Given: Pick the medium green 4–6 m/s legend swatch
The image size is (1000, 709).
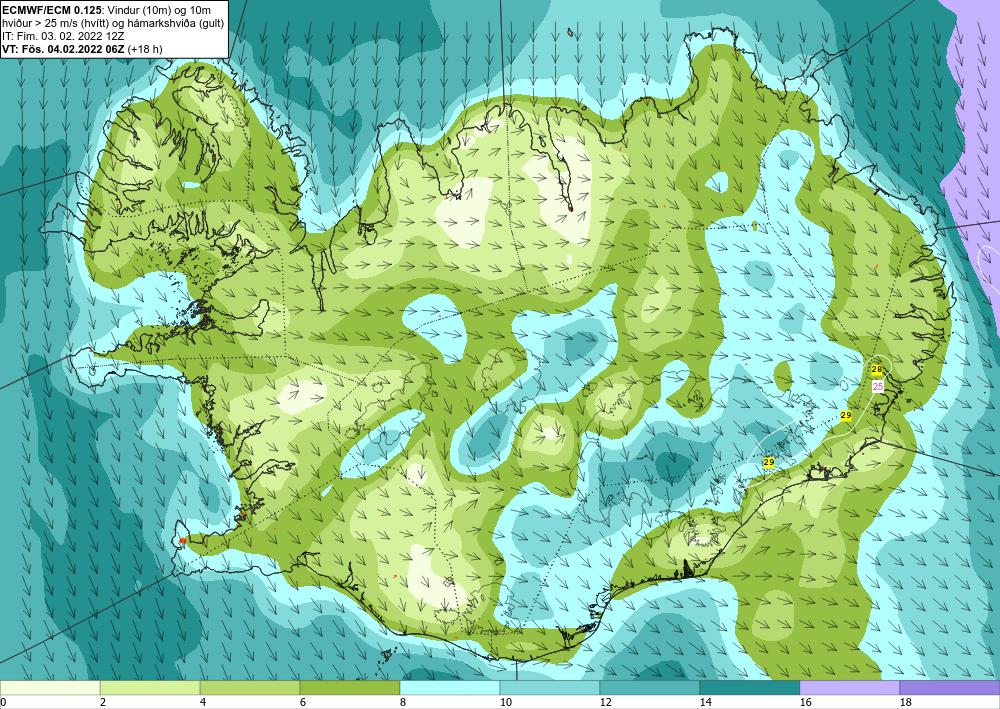Looking at the screenshot, I should pyautogui.click(x=250, y=687).
